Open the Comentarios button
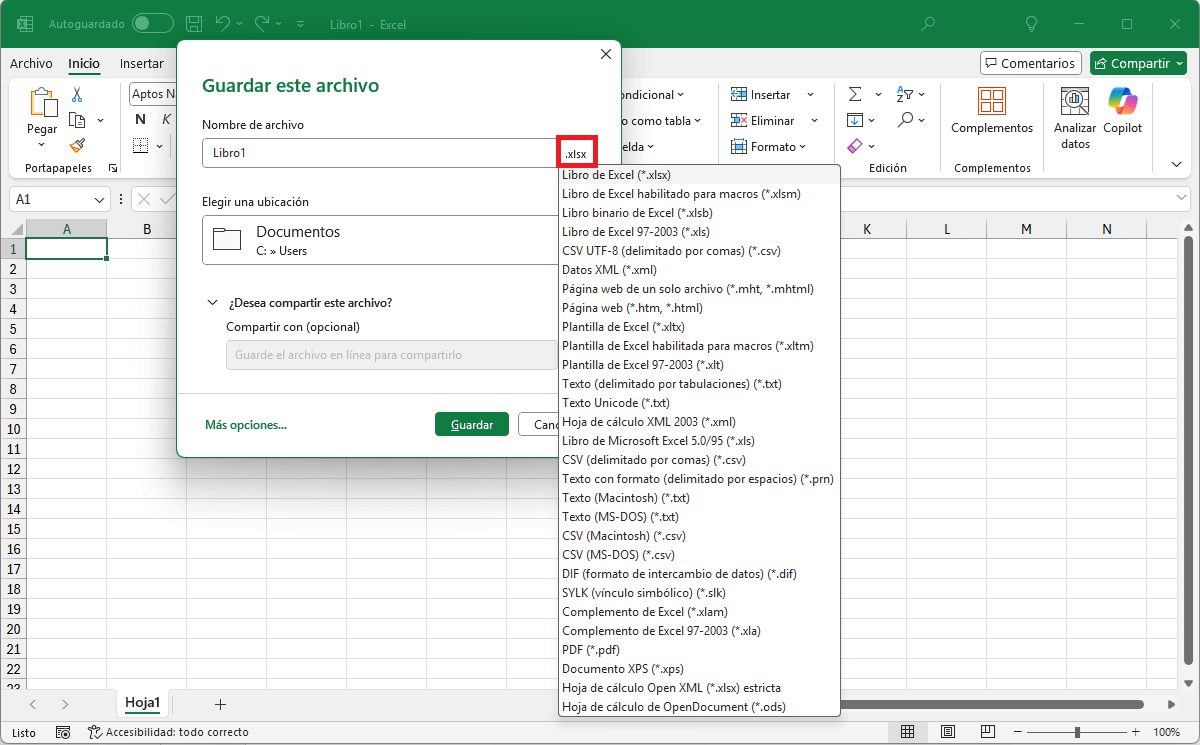Viewport: 1200px width, 745px height. tap(1031, 63)
